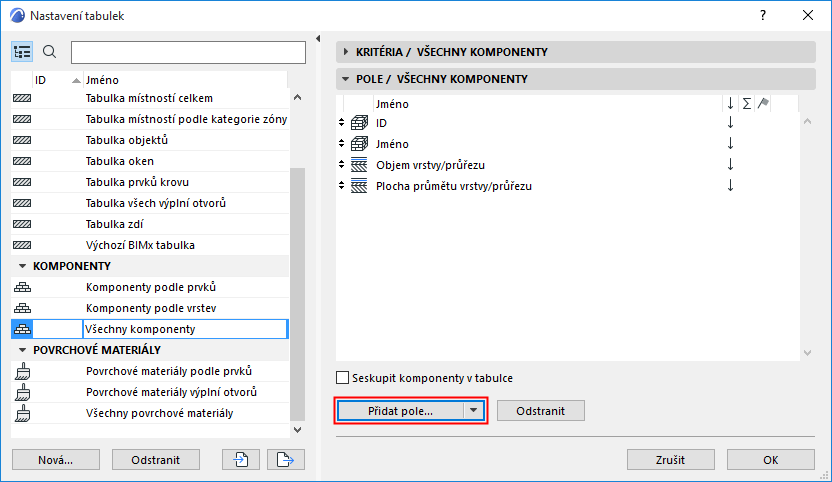Click the export schedule icon button
This screenshot has width=832, height=482.
(286, 460)
